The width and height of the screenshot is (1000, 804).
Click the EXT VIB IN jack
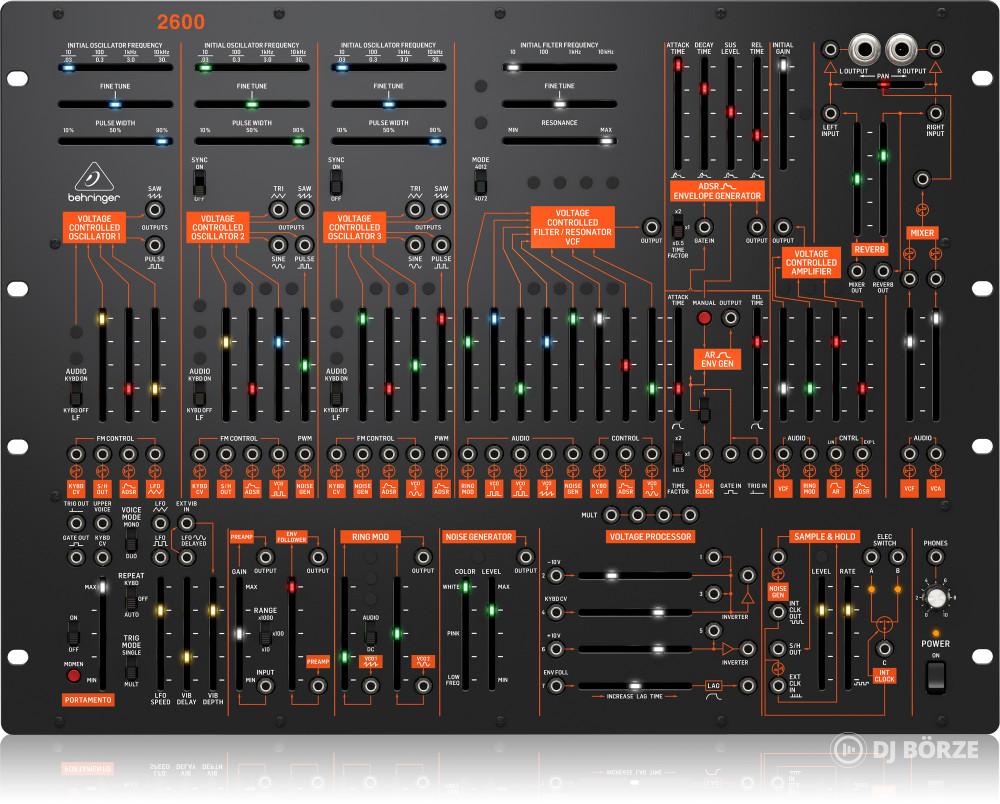pos(186,523)
